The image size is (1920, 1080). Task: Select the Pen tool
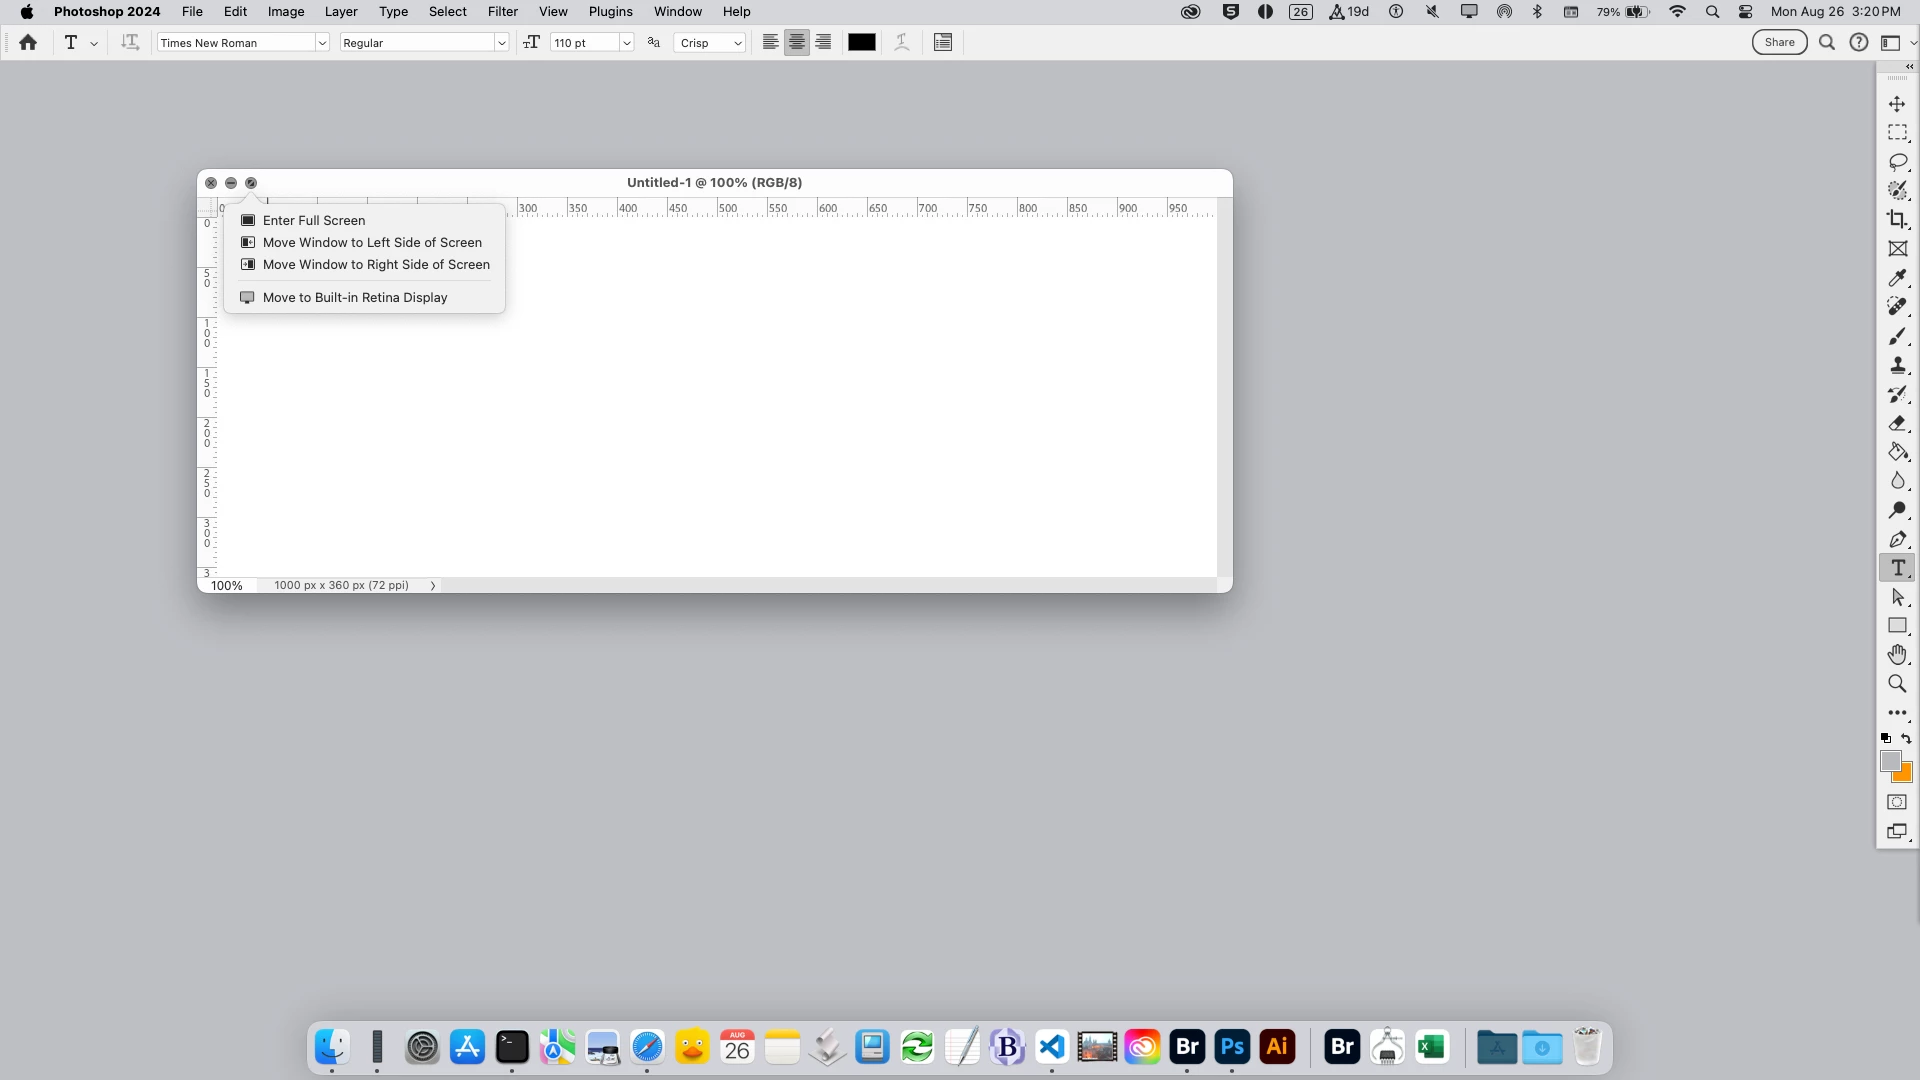pos(1897,539)
